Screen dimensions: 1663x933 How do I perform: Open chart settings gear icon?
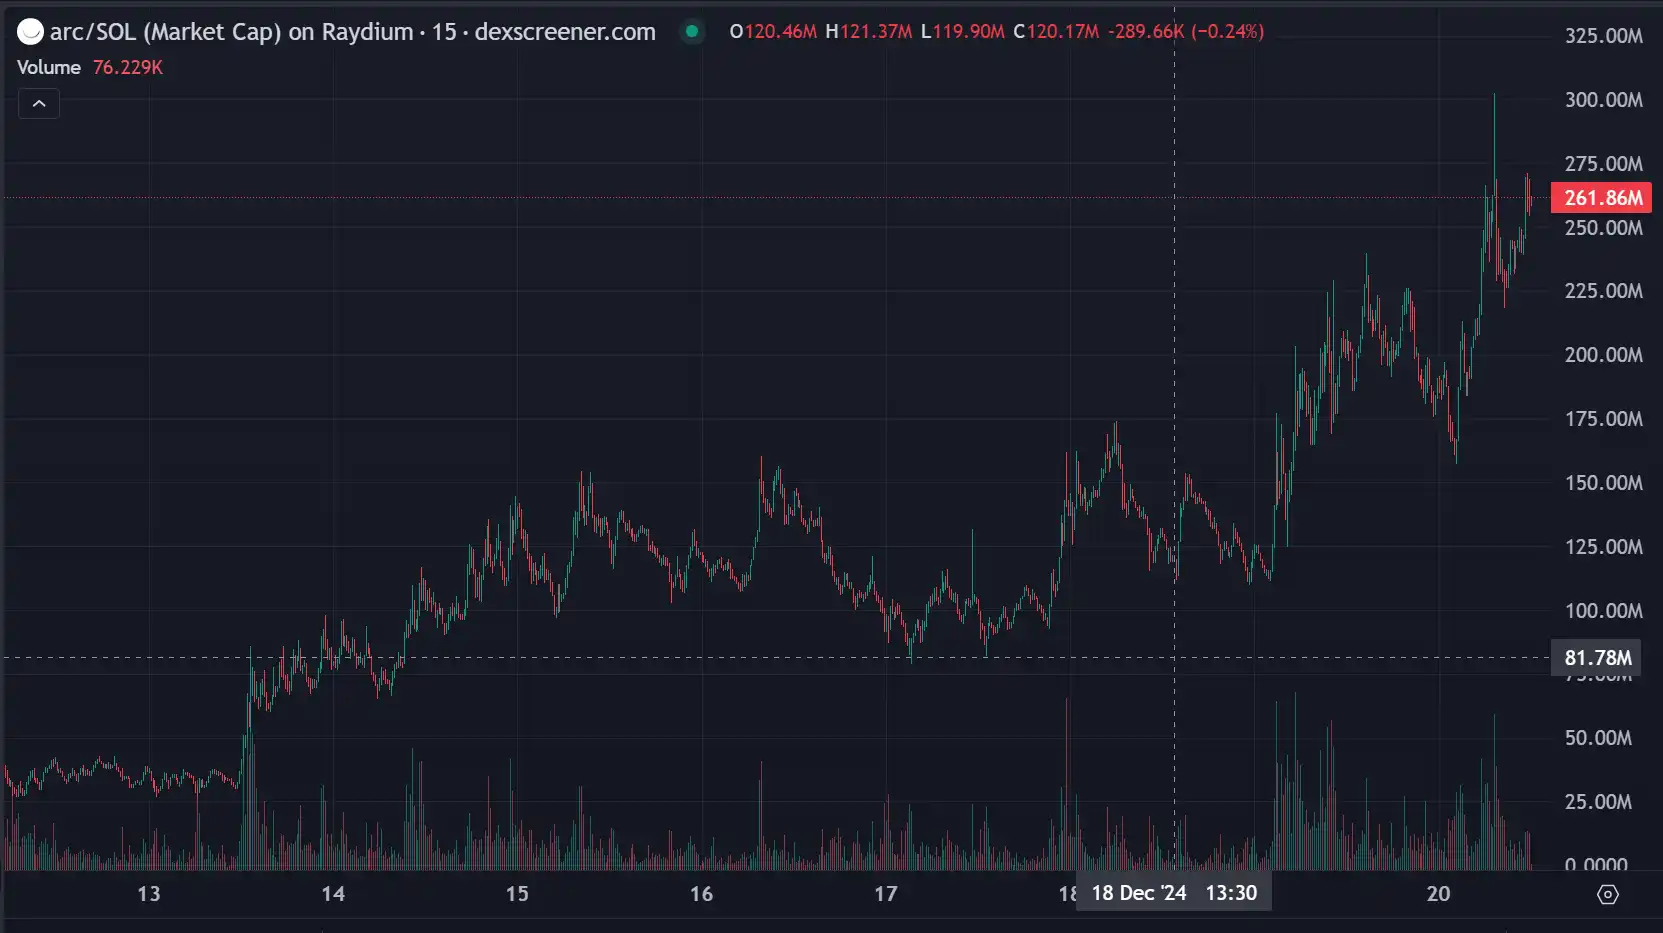tap(1608, 894)
